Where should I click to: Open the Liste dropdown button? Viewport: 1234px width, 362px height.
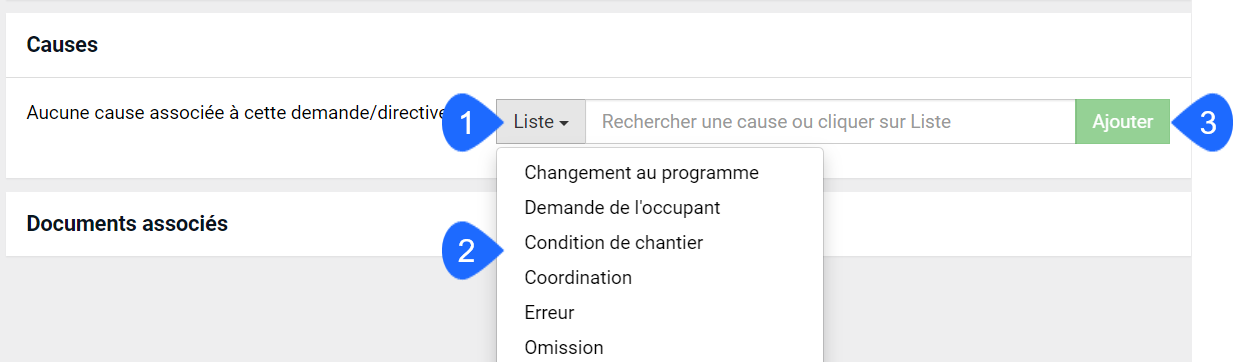click(541, 122)
